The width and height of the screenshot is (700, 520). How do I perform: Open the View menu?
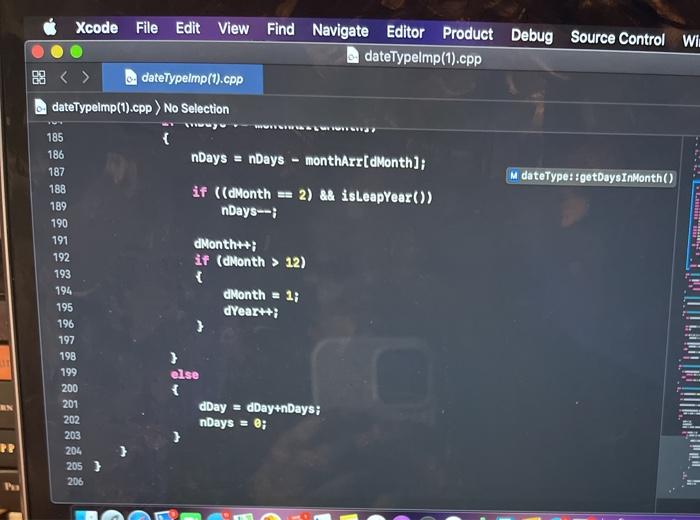(x=233, y=29)
